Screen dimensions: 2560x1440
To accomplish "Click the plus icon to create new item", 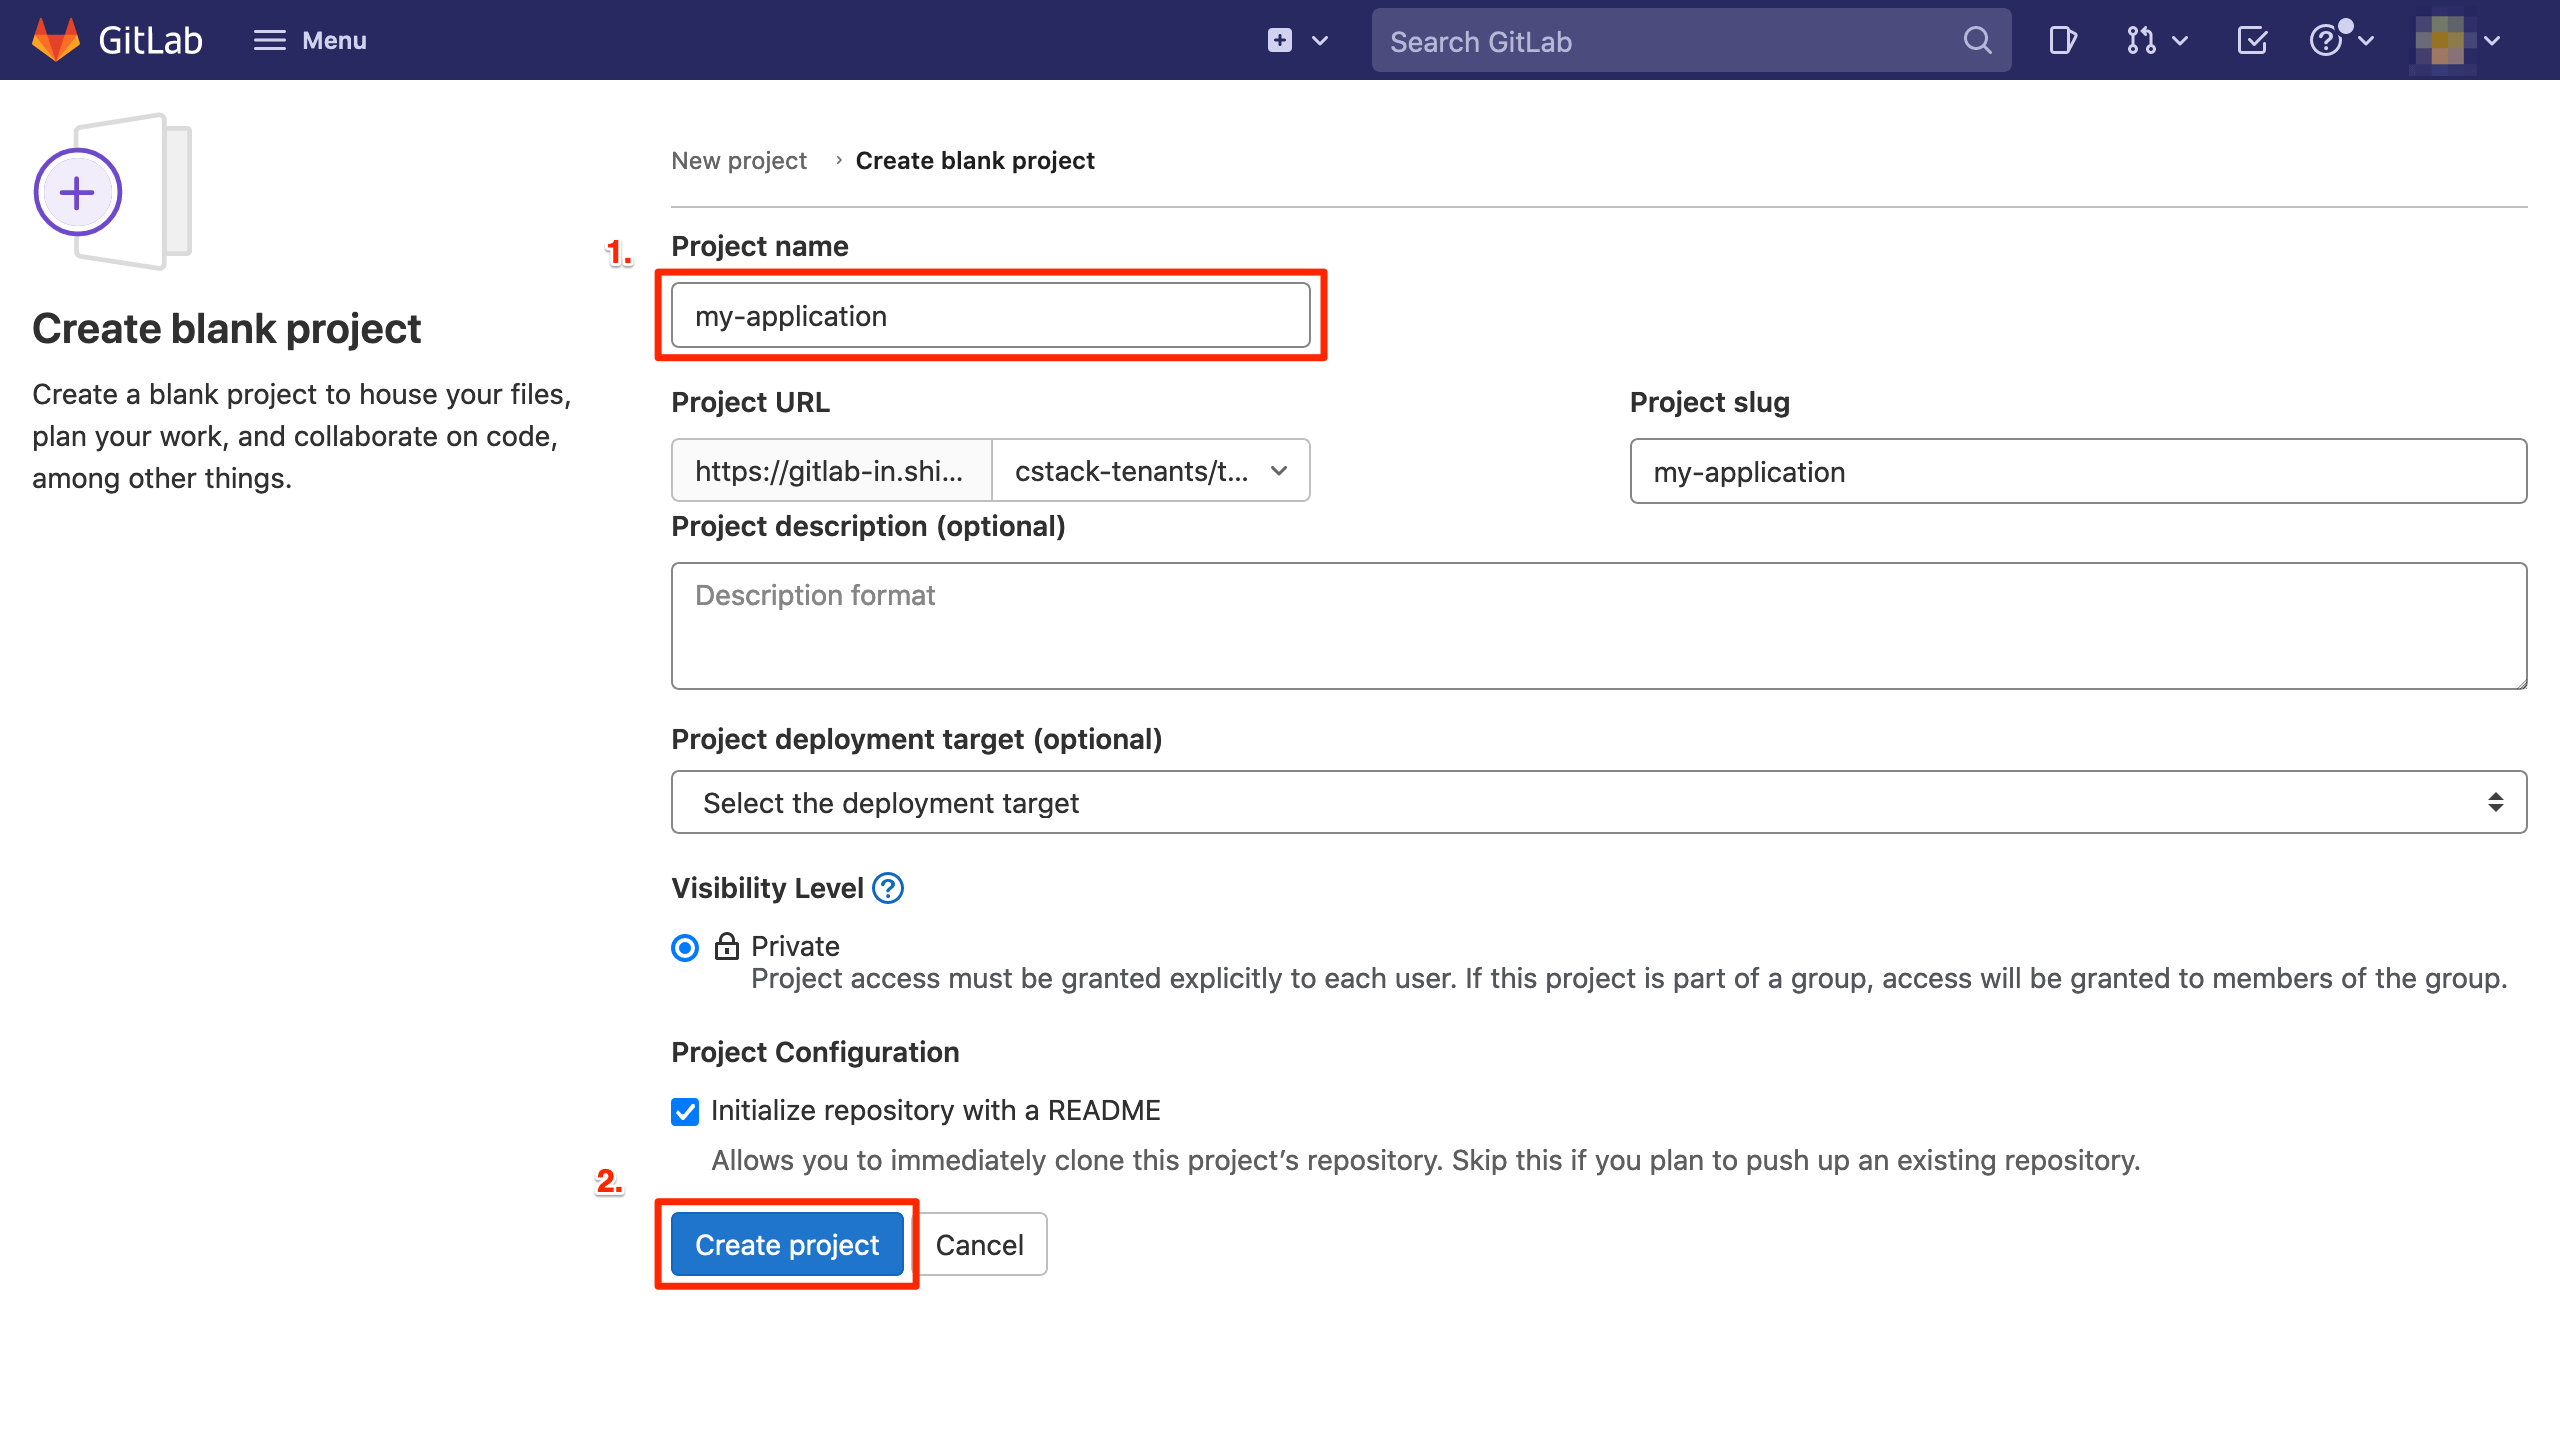I will point(1278,40).
